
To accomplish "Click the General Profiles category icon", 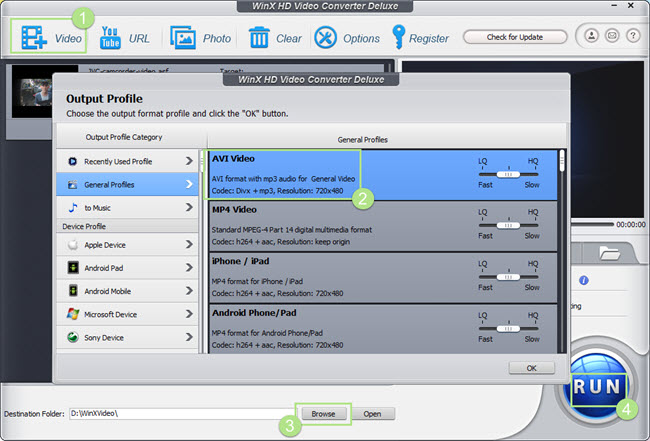I will tap(73, 184).
